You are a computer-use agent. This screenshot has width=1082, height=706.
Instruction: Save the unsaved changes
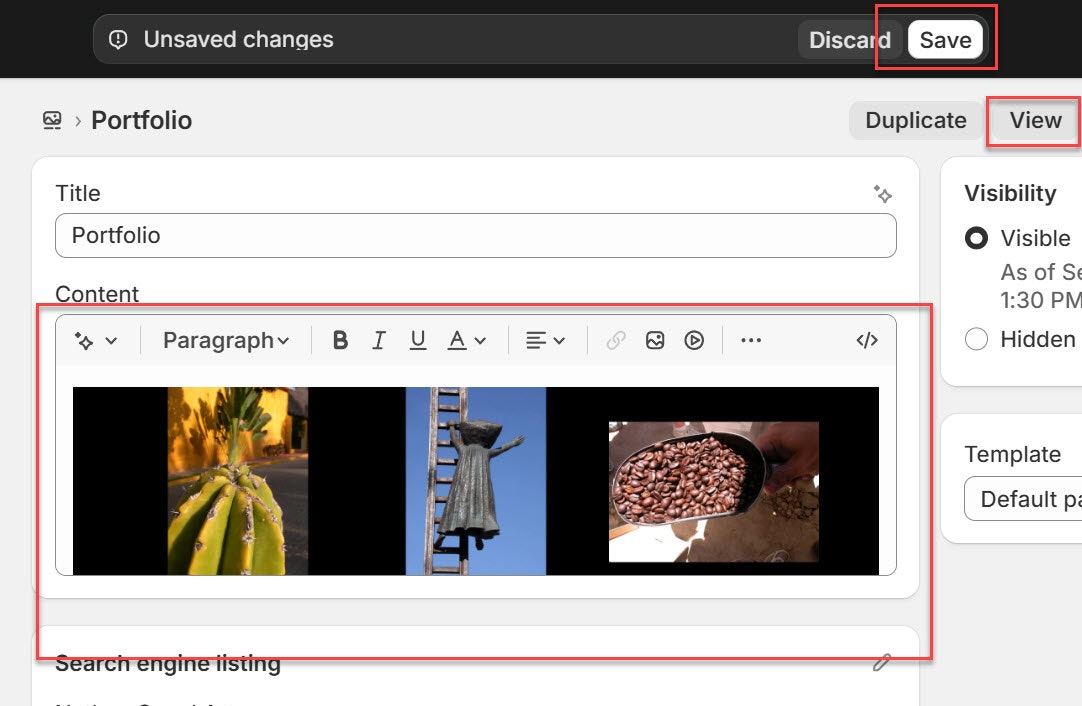945,40
